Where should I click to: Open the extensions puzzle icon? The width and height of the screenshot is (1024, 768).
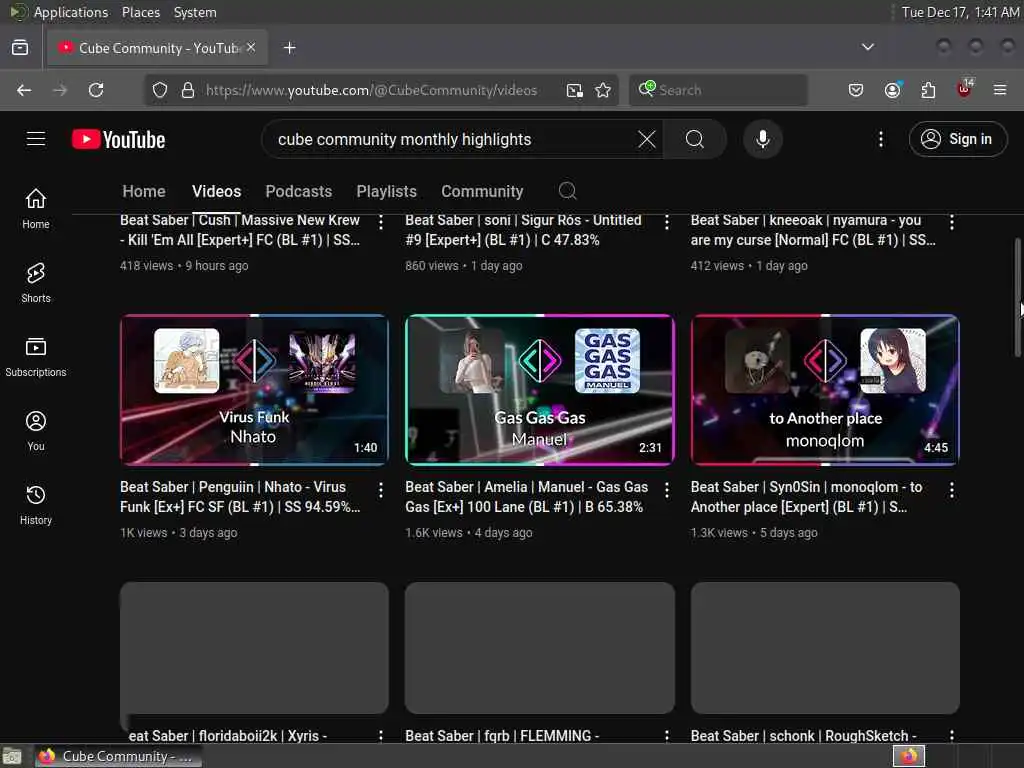[x=928, y=90]
